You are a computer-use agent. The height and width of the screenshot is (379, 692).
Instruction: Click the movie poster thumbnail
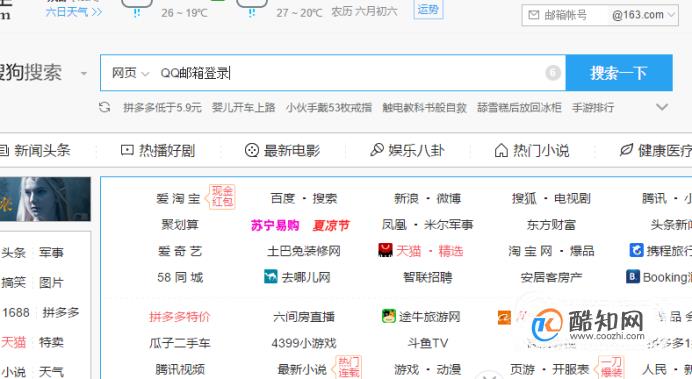[45, 199]
